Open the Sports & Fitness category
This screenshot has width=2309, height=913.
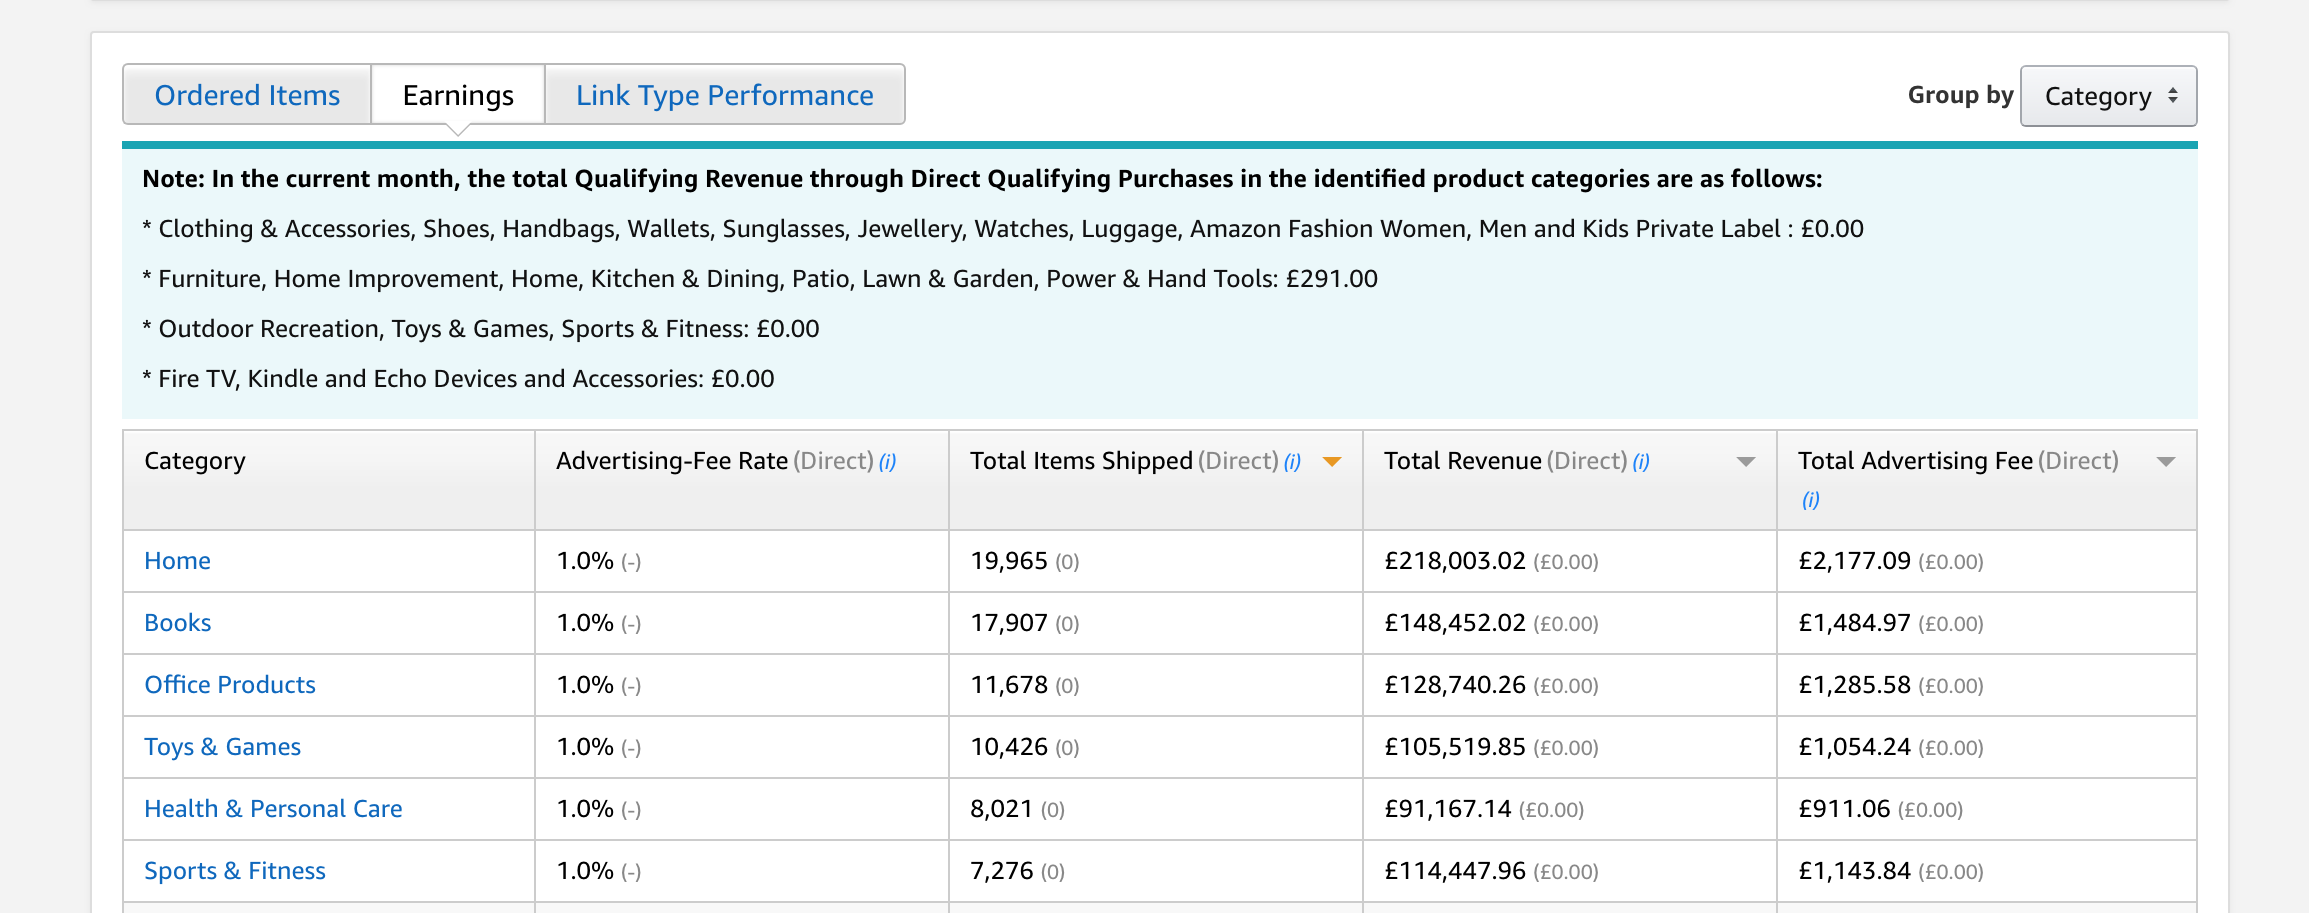pyautogui.click(x=235, y=871)
